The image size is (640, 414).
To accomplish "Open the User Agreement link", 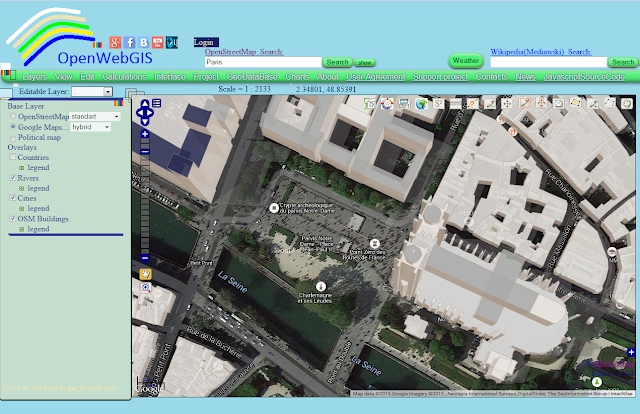I will point(376,77).
